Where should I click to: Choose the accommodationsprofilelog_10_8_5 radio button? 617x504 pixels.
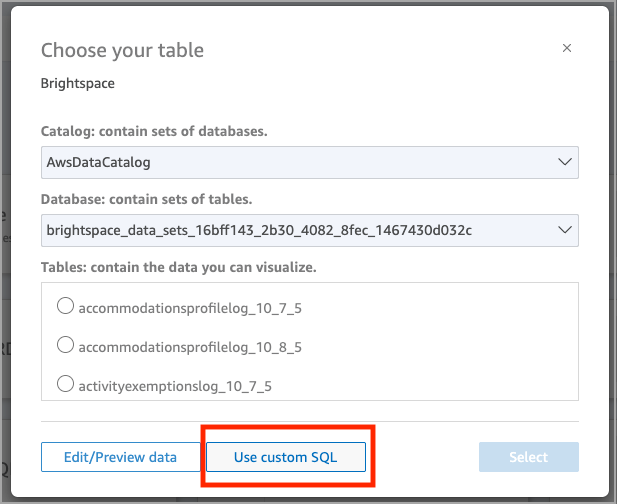66,345
